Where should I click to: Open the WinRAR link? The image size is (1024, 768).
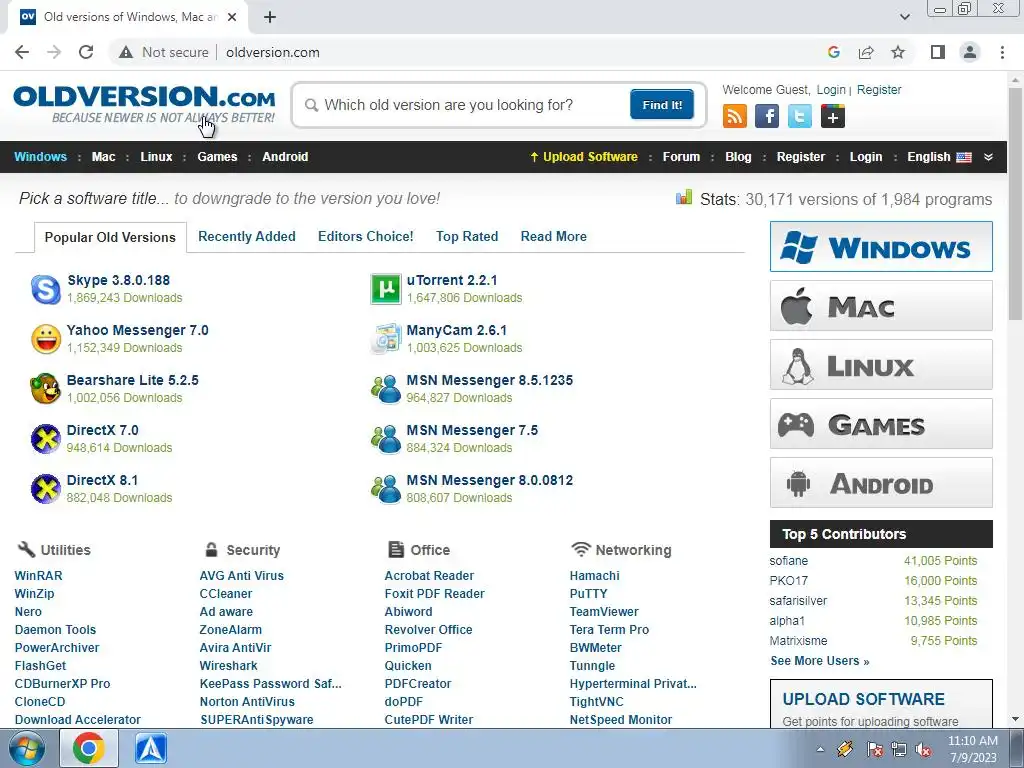39,575
